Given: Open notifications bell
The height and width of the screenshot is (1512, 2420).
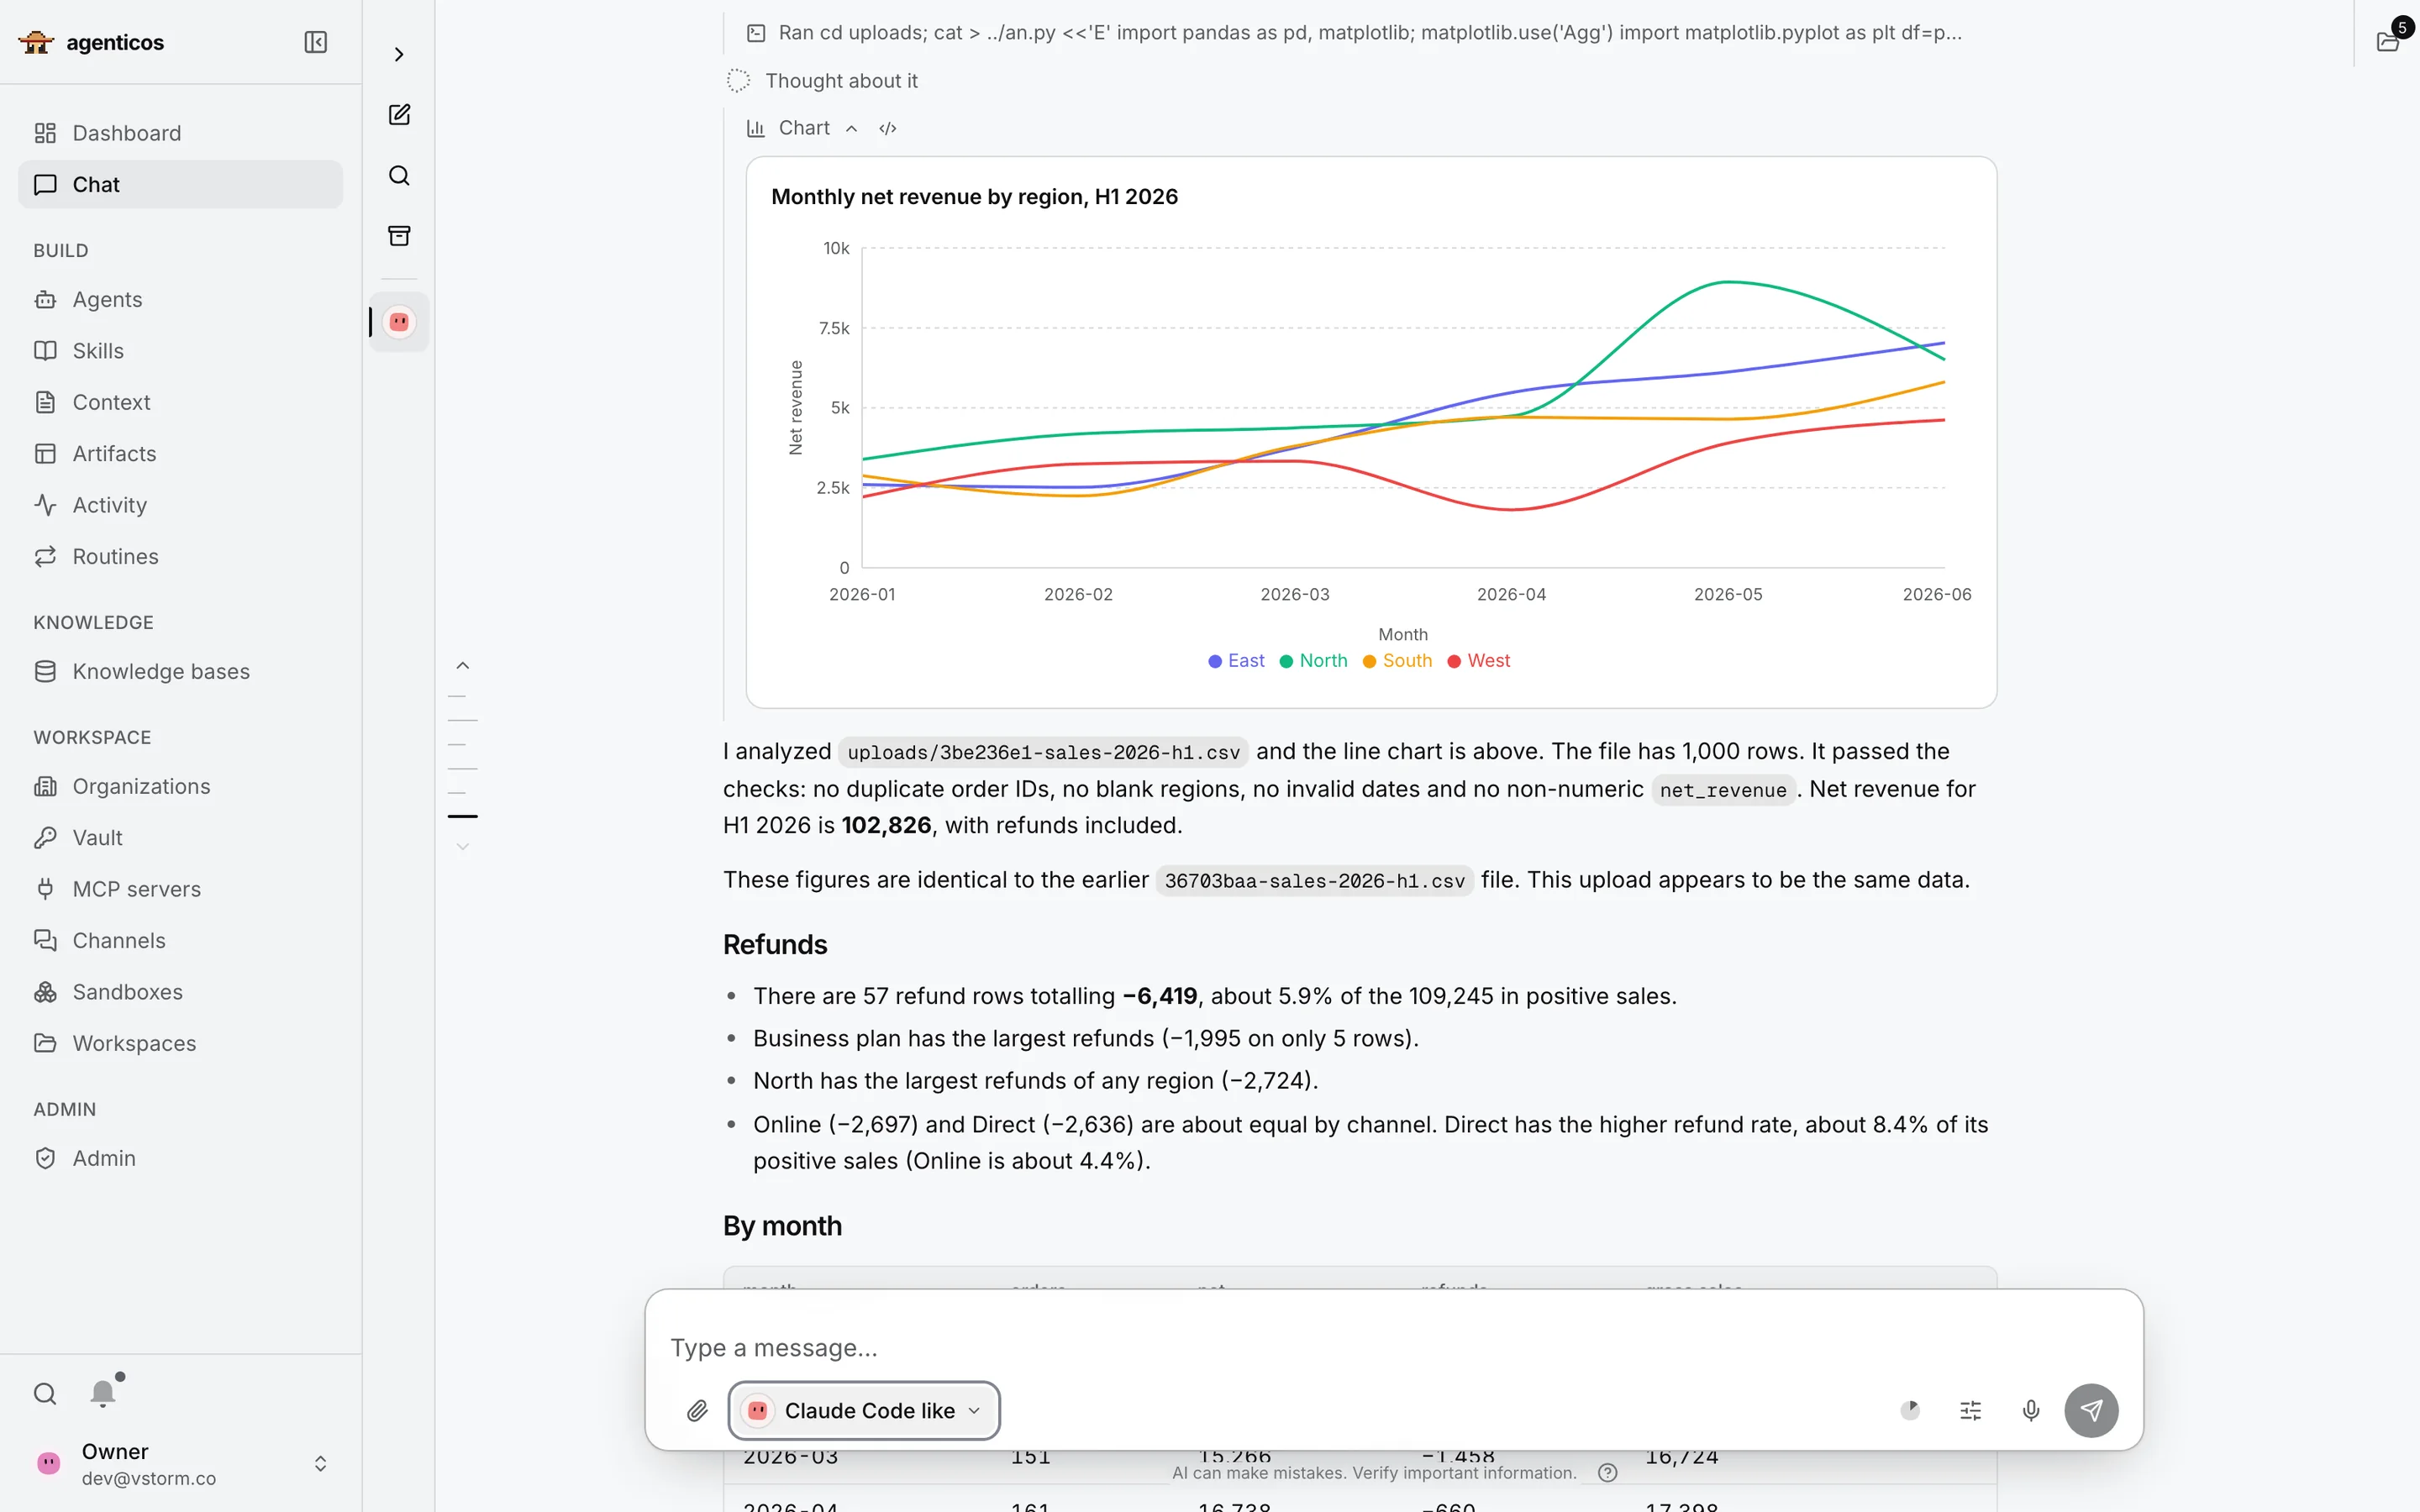Looking at the screenshot, I should click(x=103, y=1393).
